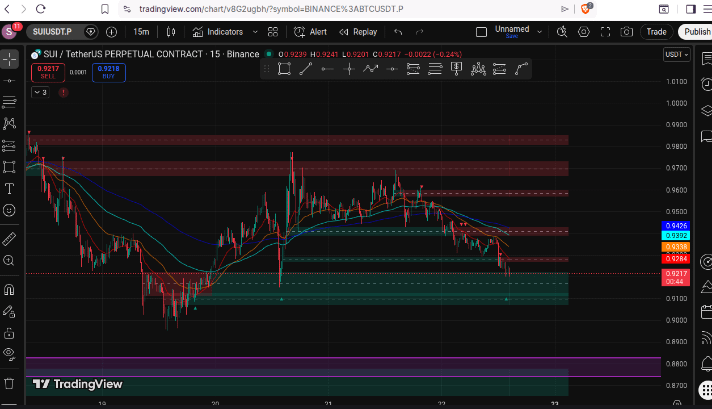This screenshot has height=409, width=712.
Task: Hide all drawings with the eye icon
Action: tap(9, 354)
